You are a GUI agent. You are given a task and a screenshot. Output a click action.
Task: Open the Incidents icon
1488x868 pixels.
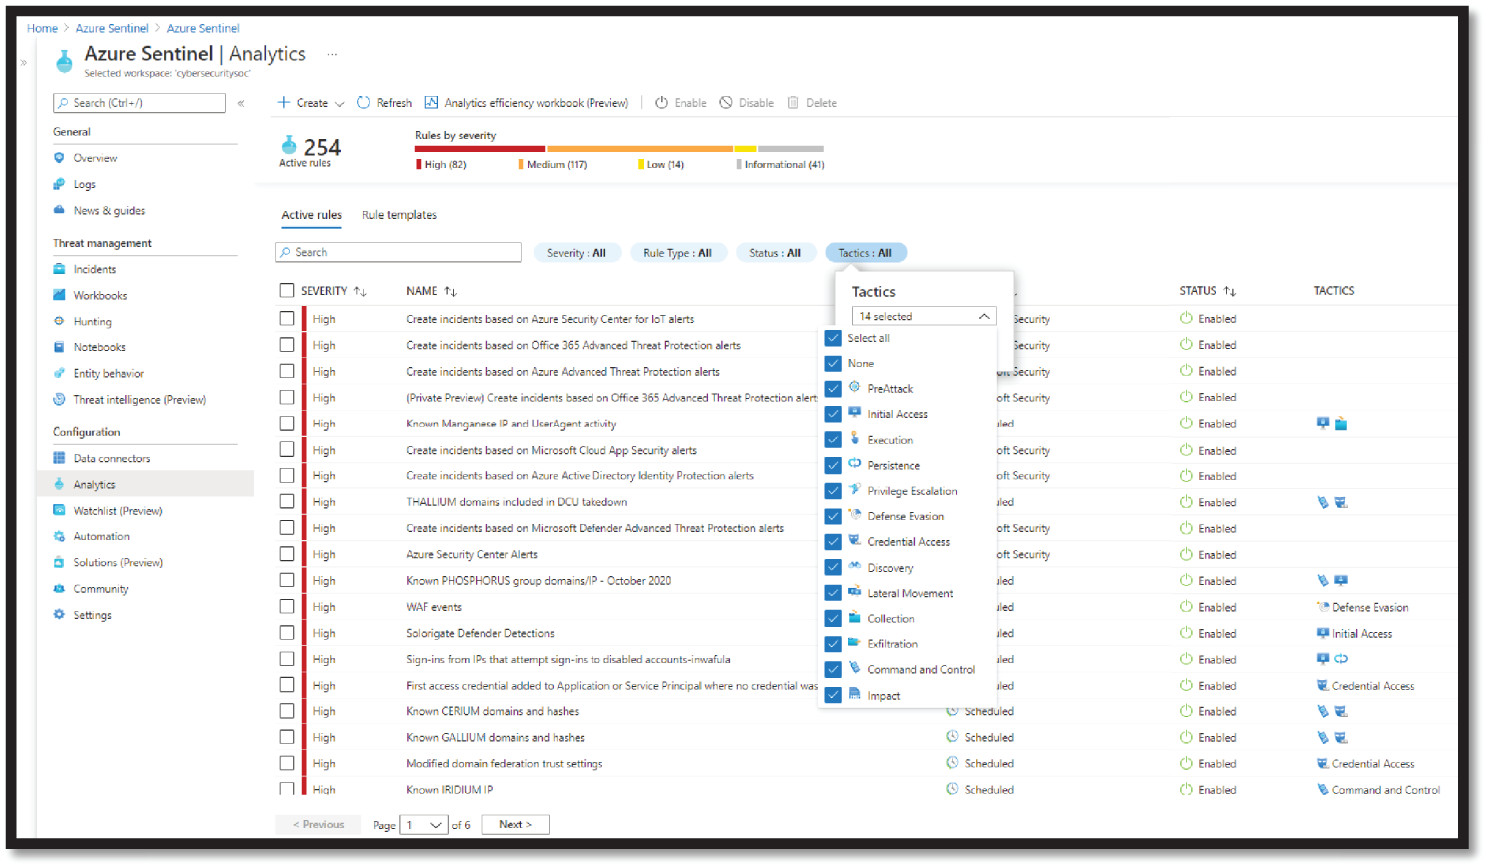[x=59, y=269]
